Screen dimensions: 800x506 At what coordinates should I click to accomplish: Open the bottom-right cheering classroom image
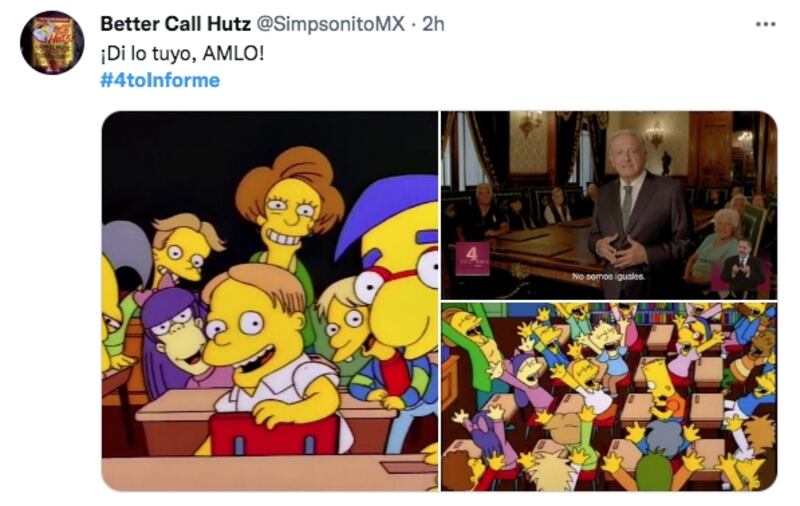coord(609,397)
